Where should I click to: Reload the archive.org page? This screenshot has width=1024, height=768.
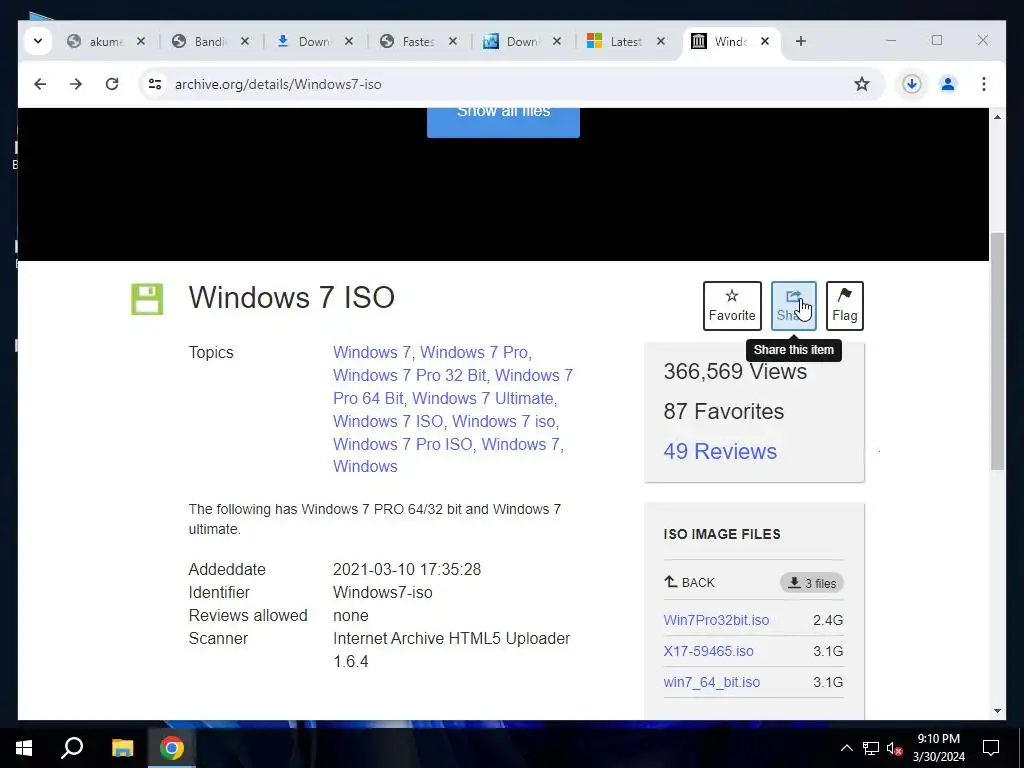[x=112, y=84]
